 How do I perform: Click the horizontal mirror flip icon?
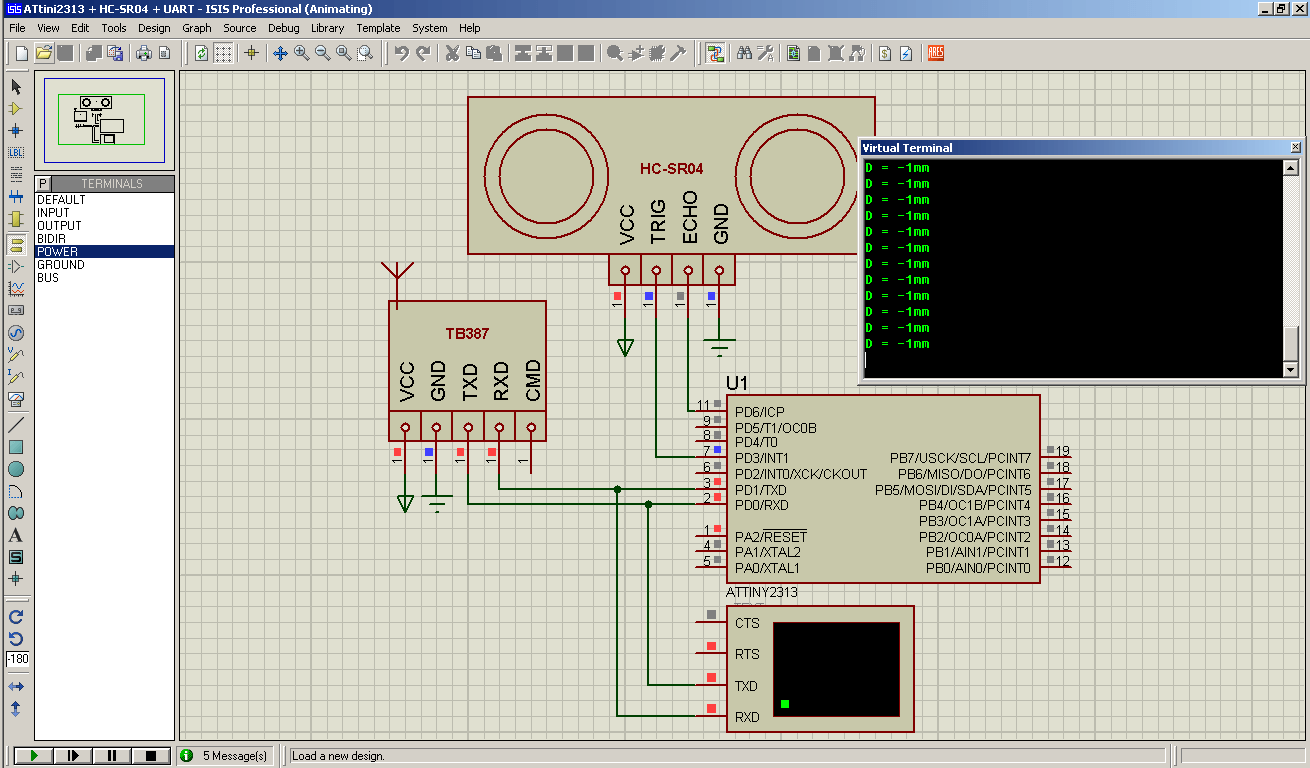(x=16, y=687)
